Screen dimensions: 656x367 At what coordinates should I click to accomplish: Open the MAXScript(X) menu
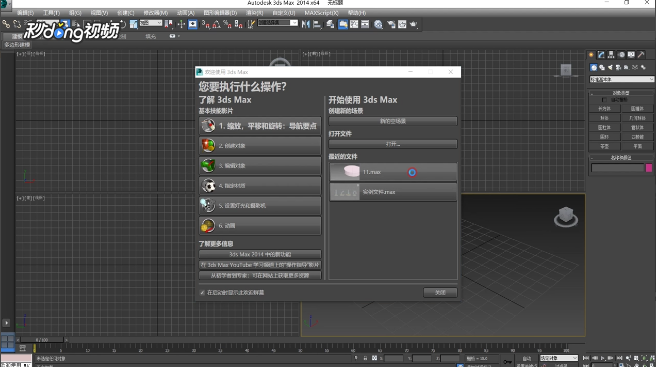click(321, 13)
